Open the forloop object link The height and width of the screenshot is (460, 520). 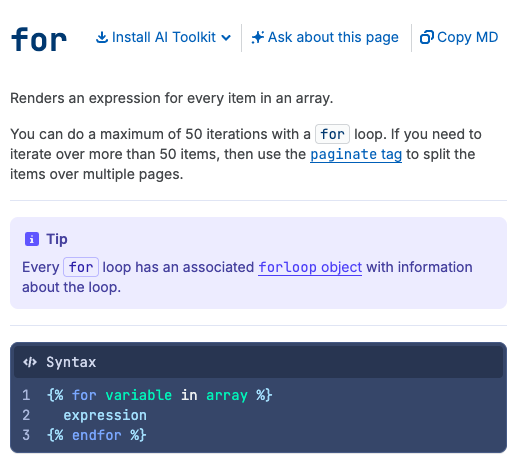point(310,267)
